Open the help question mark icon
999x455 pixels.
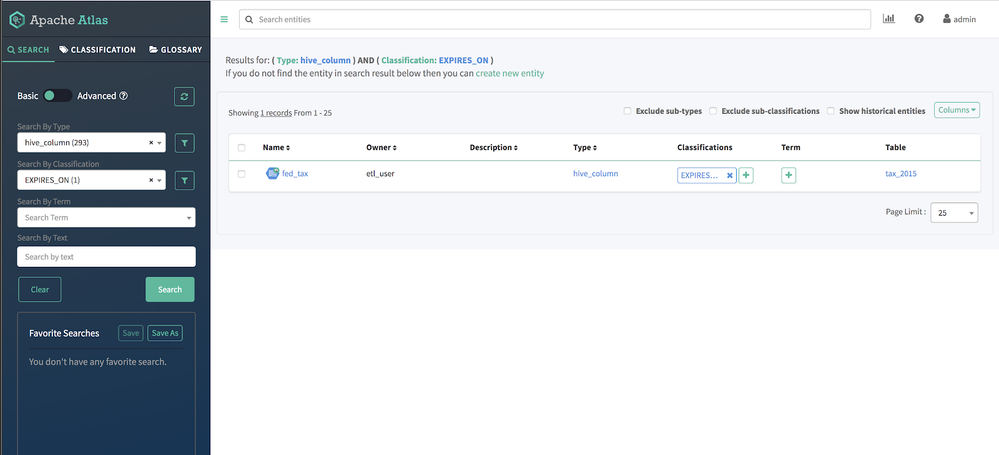pyautogui.click(x=919, y=19)
